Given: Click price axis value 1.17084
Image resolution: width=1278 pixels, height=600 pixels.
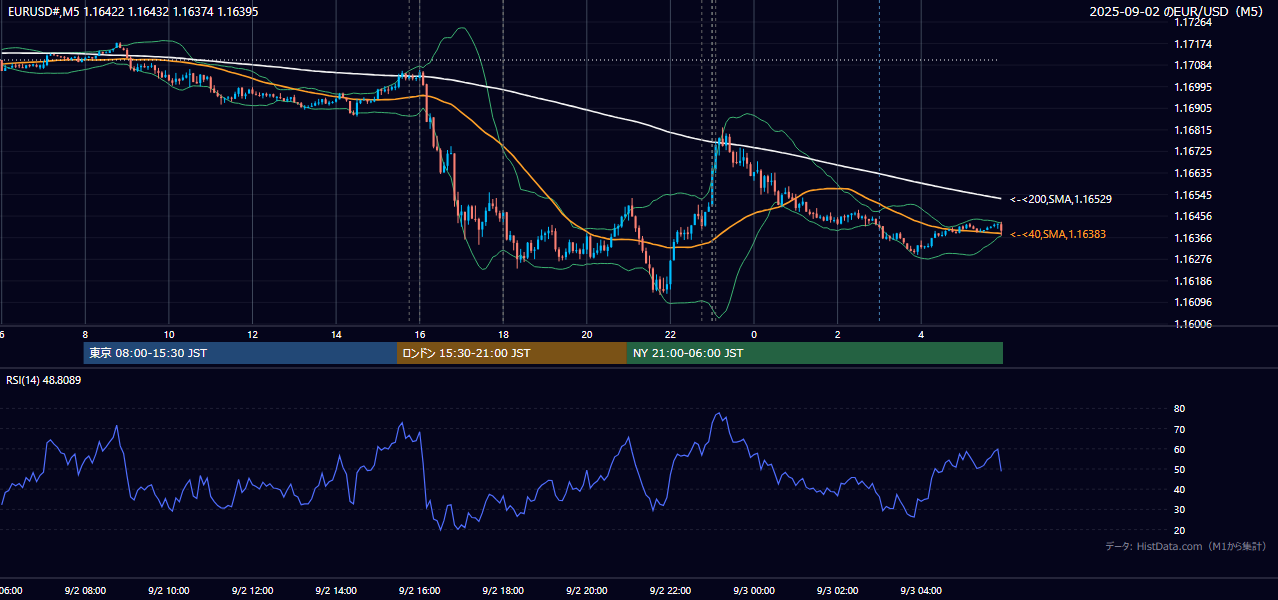Looking at the screenshot, I should tap(1194, 66).
